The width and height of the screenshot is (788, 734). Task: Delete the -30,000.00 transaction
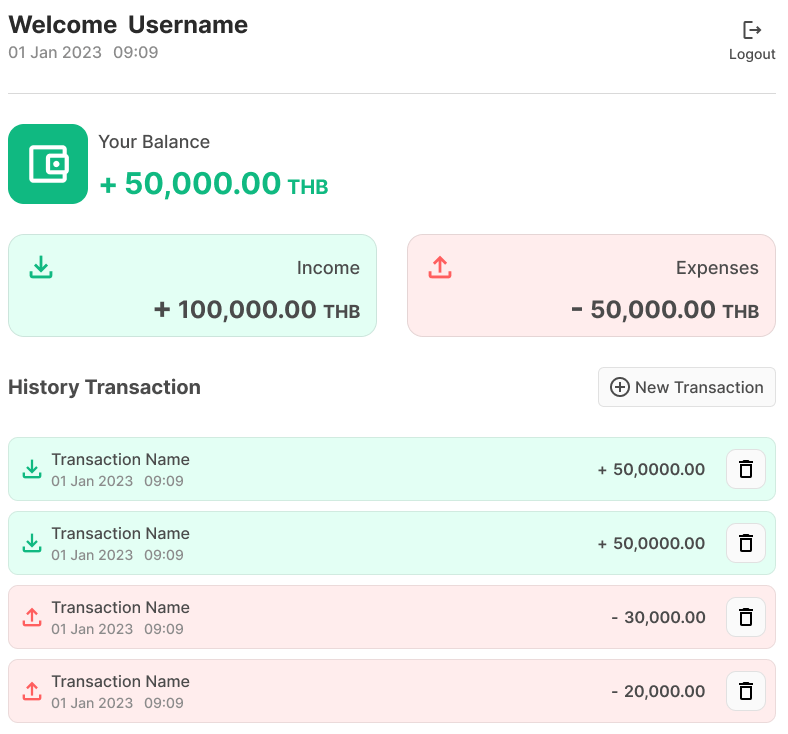coord(746,617)
